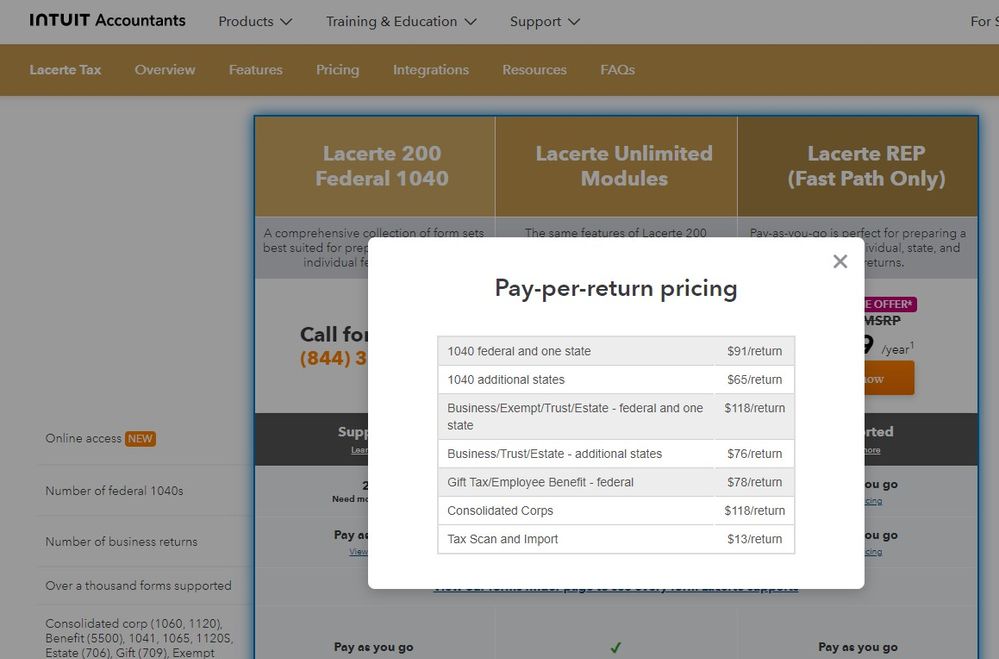Expand the Support menu
Image resolution: width=999 pixels, height=659 pixels.
point(545,21)
